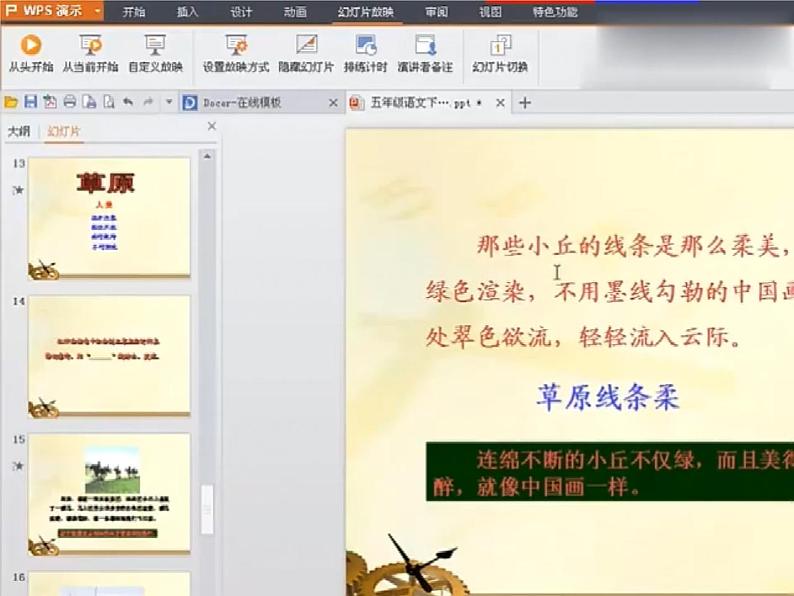Click the undo arrow icon
The image size is (794, 596).
click(128, 102)
